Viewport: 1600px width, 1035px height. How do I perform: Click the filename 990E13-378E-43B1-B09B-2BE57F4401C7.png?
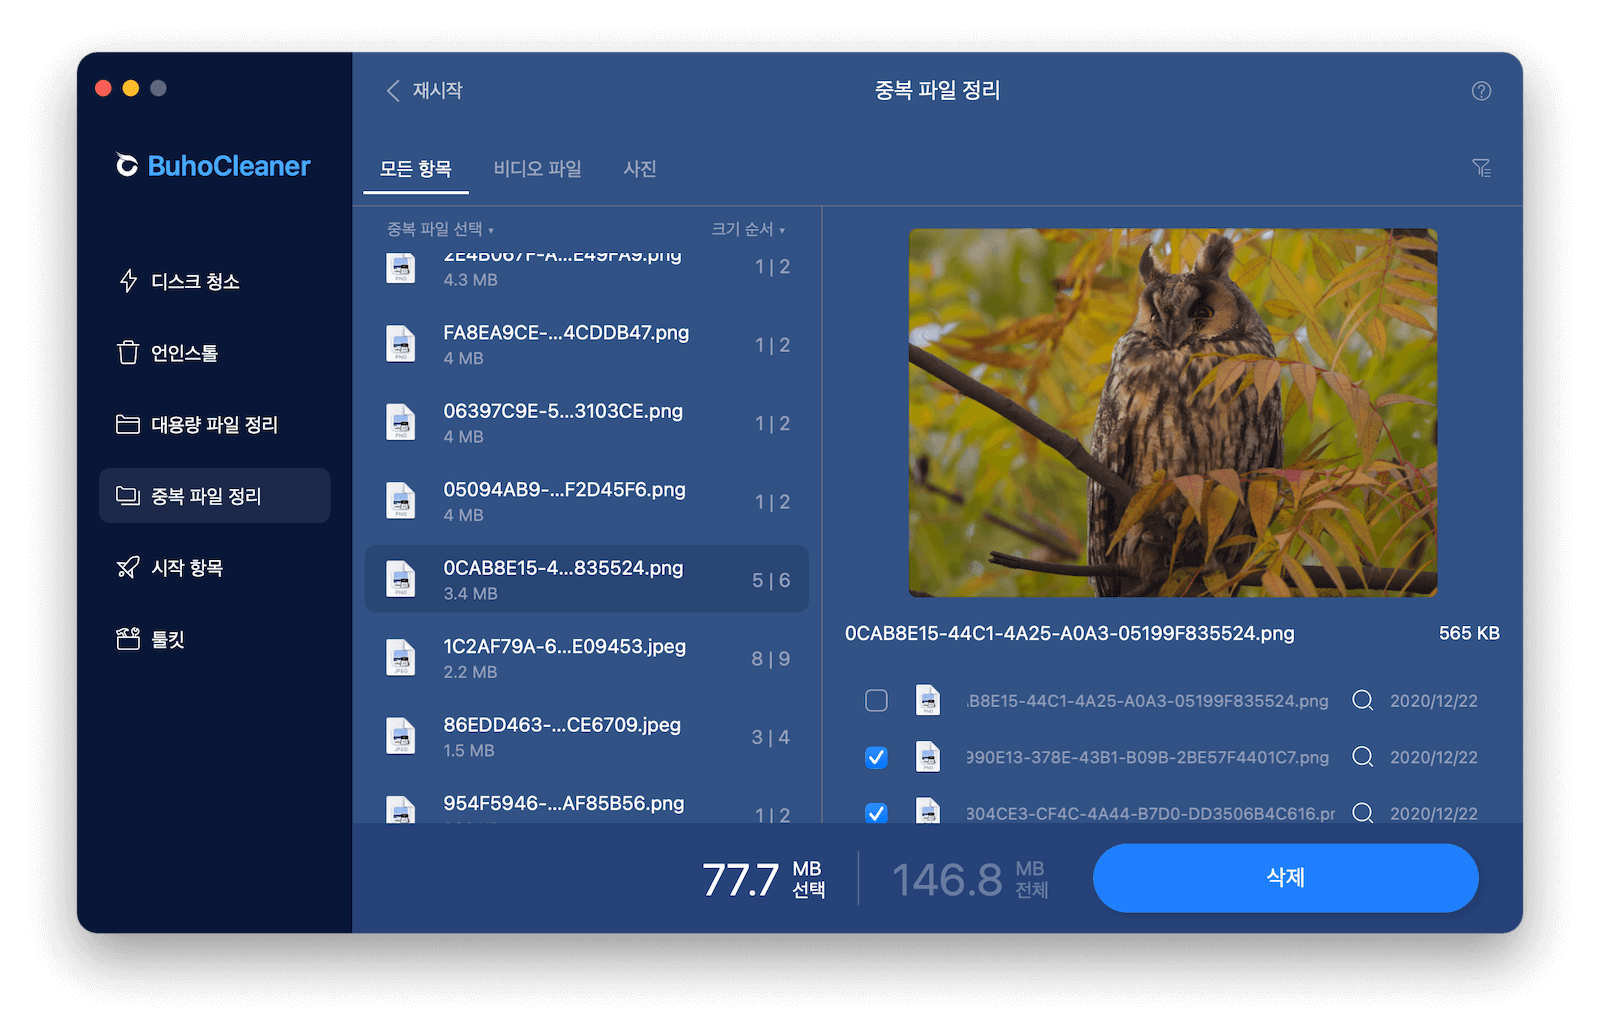pos(1147,757)
